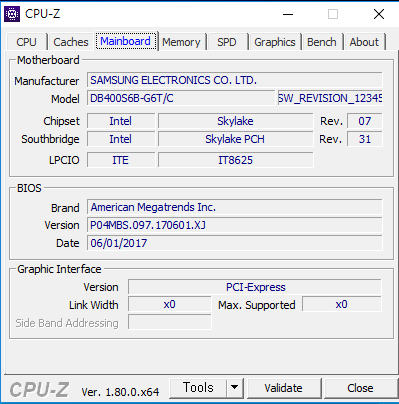Viewport: 399px width, 404px height.
Task: Click the Model field DB400S6B-G6T/C
Action: (x=181, y=98)
